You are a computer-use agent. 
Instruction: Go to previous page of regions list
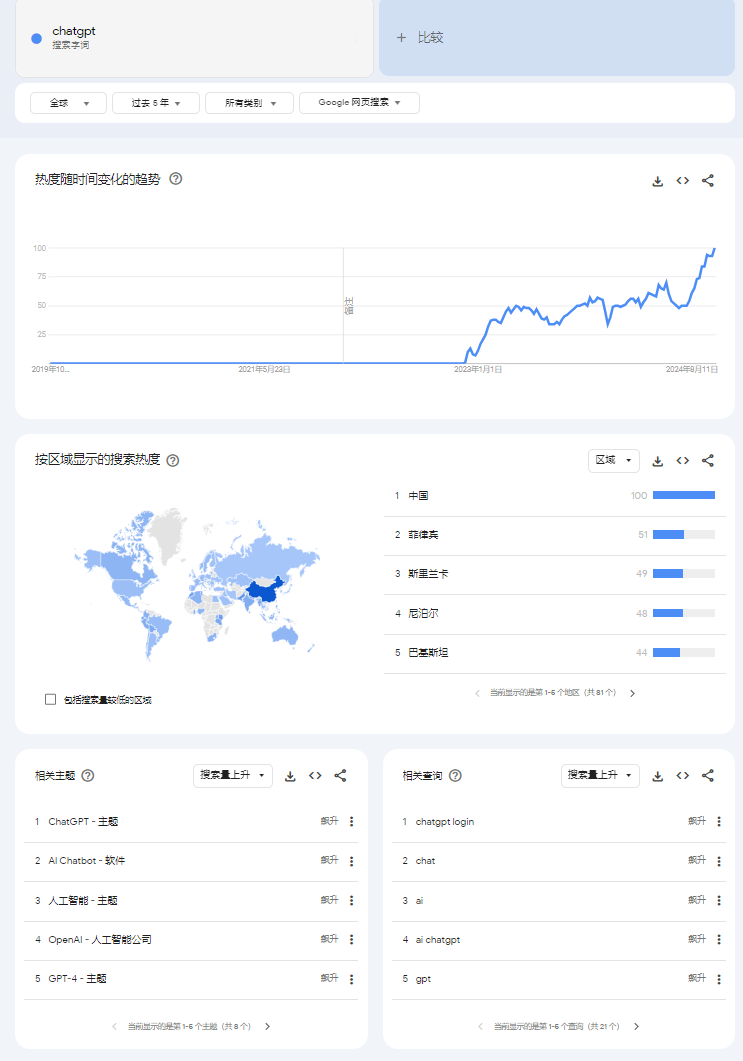coord(477,693)
